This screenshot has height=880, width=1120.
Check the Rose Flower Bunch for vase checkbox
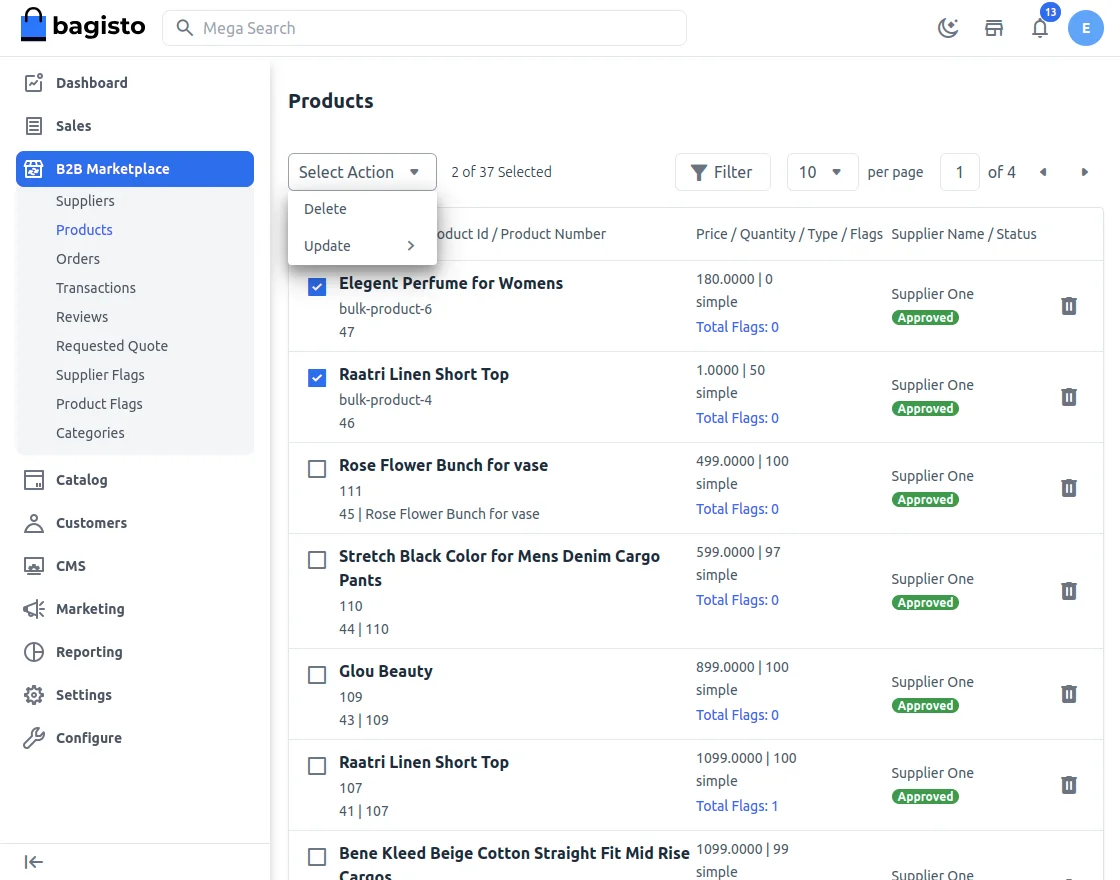pyautogui.click(x=316, y=468)
